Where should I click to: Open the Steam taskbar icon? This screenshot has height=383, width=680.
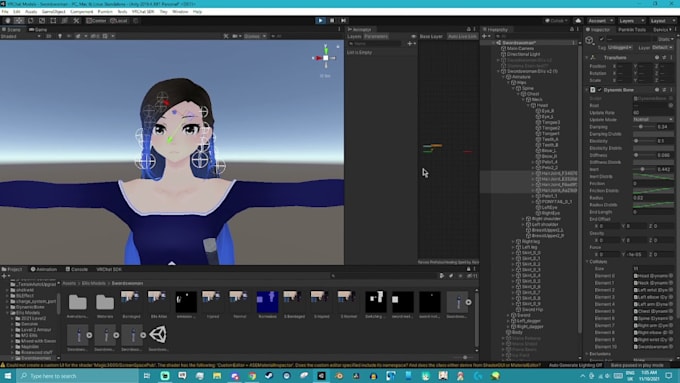[x=269, y=376]
